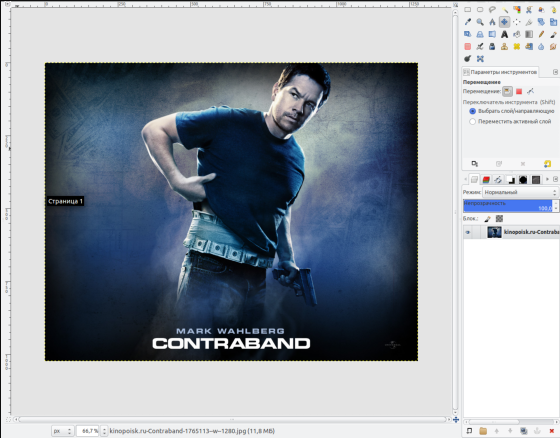Select the Ink tool

tap(492, 46)
